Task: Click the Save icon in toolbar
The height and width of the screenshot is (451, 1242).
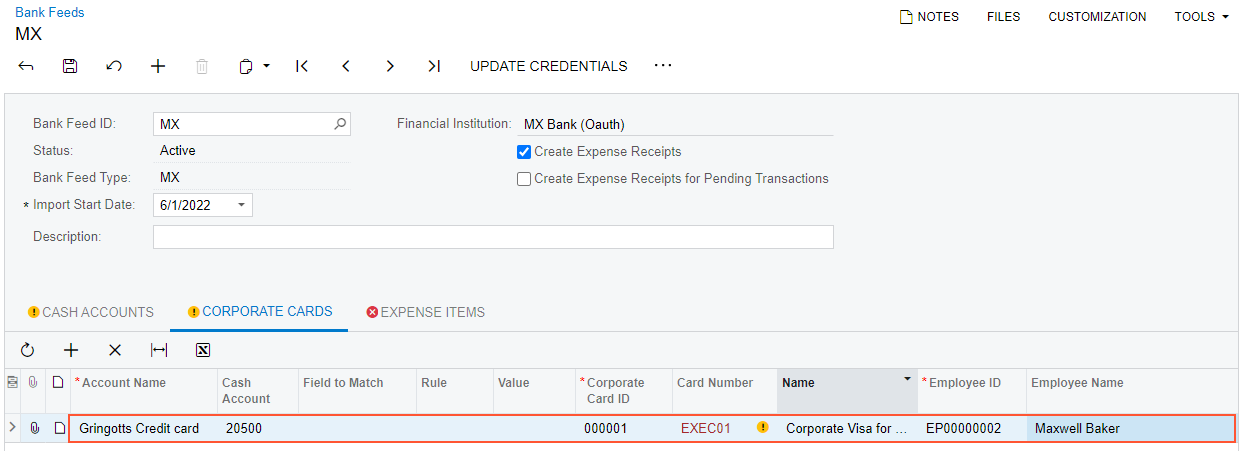Action: coord(70,66)
